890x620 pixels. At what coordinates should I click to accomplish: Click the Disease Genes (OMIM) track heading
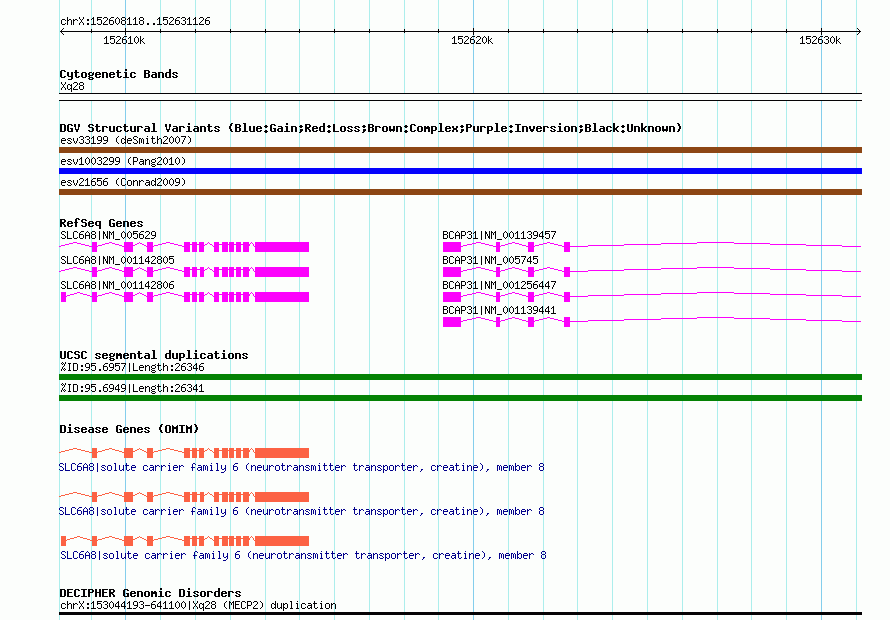(x=129, y=429)
